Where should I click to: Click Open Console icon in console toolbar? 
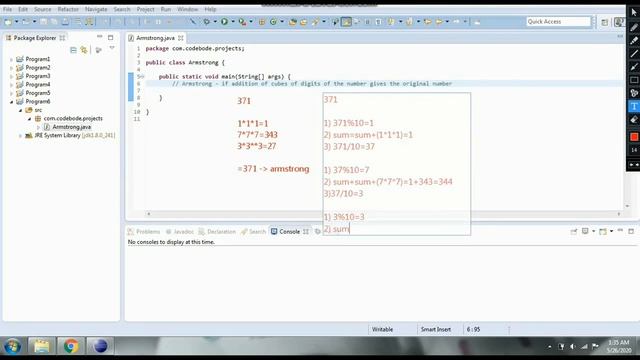pos(603,231)
